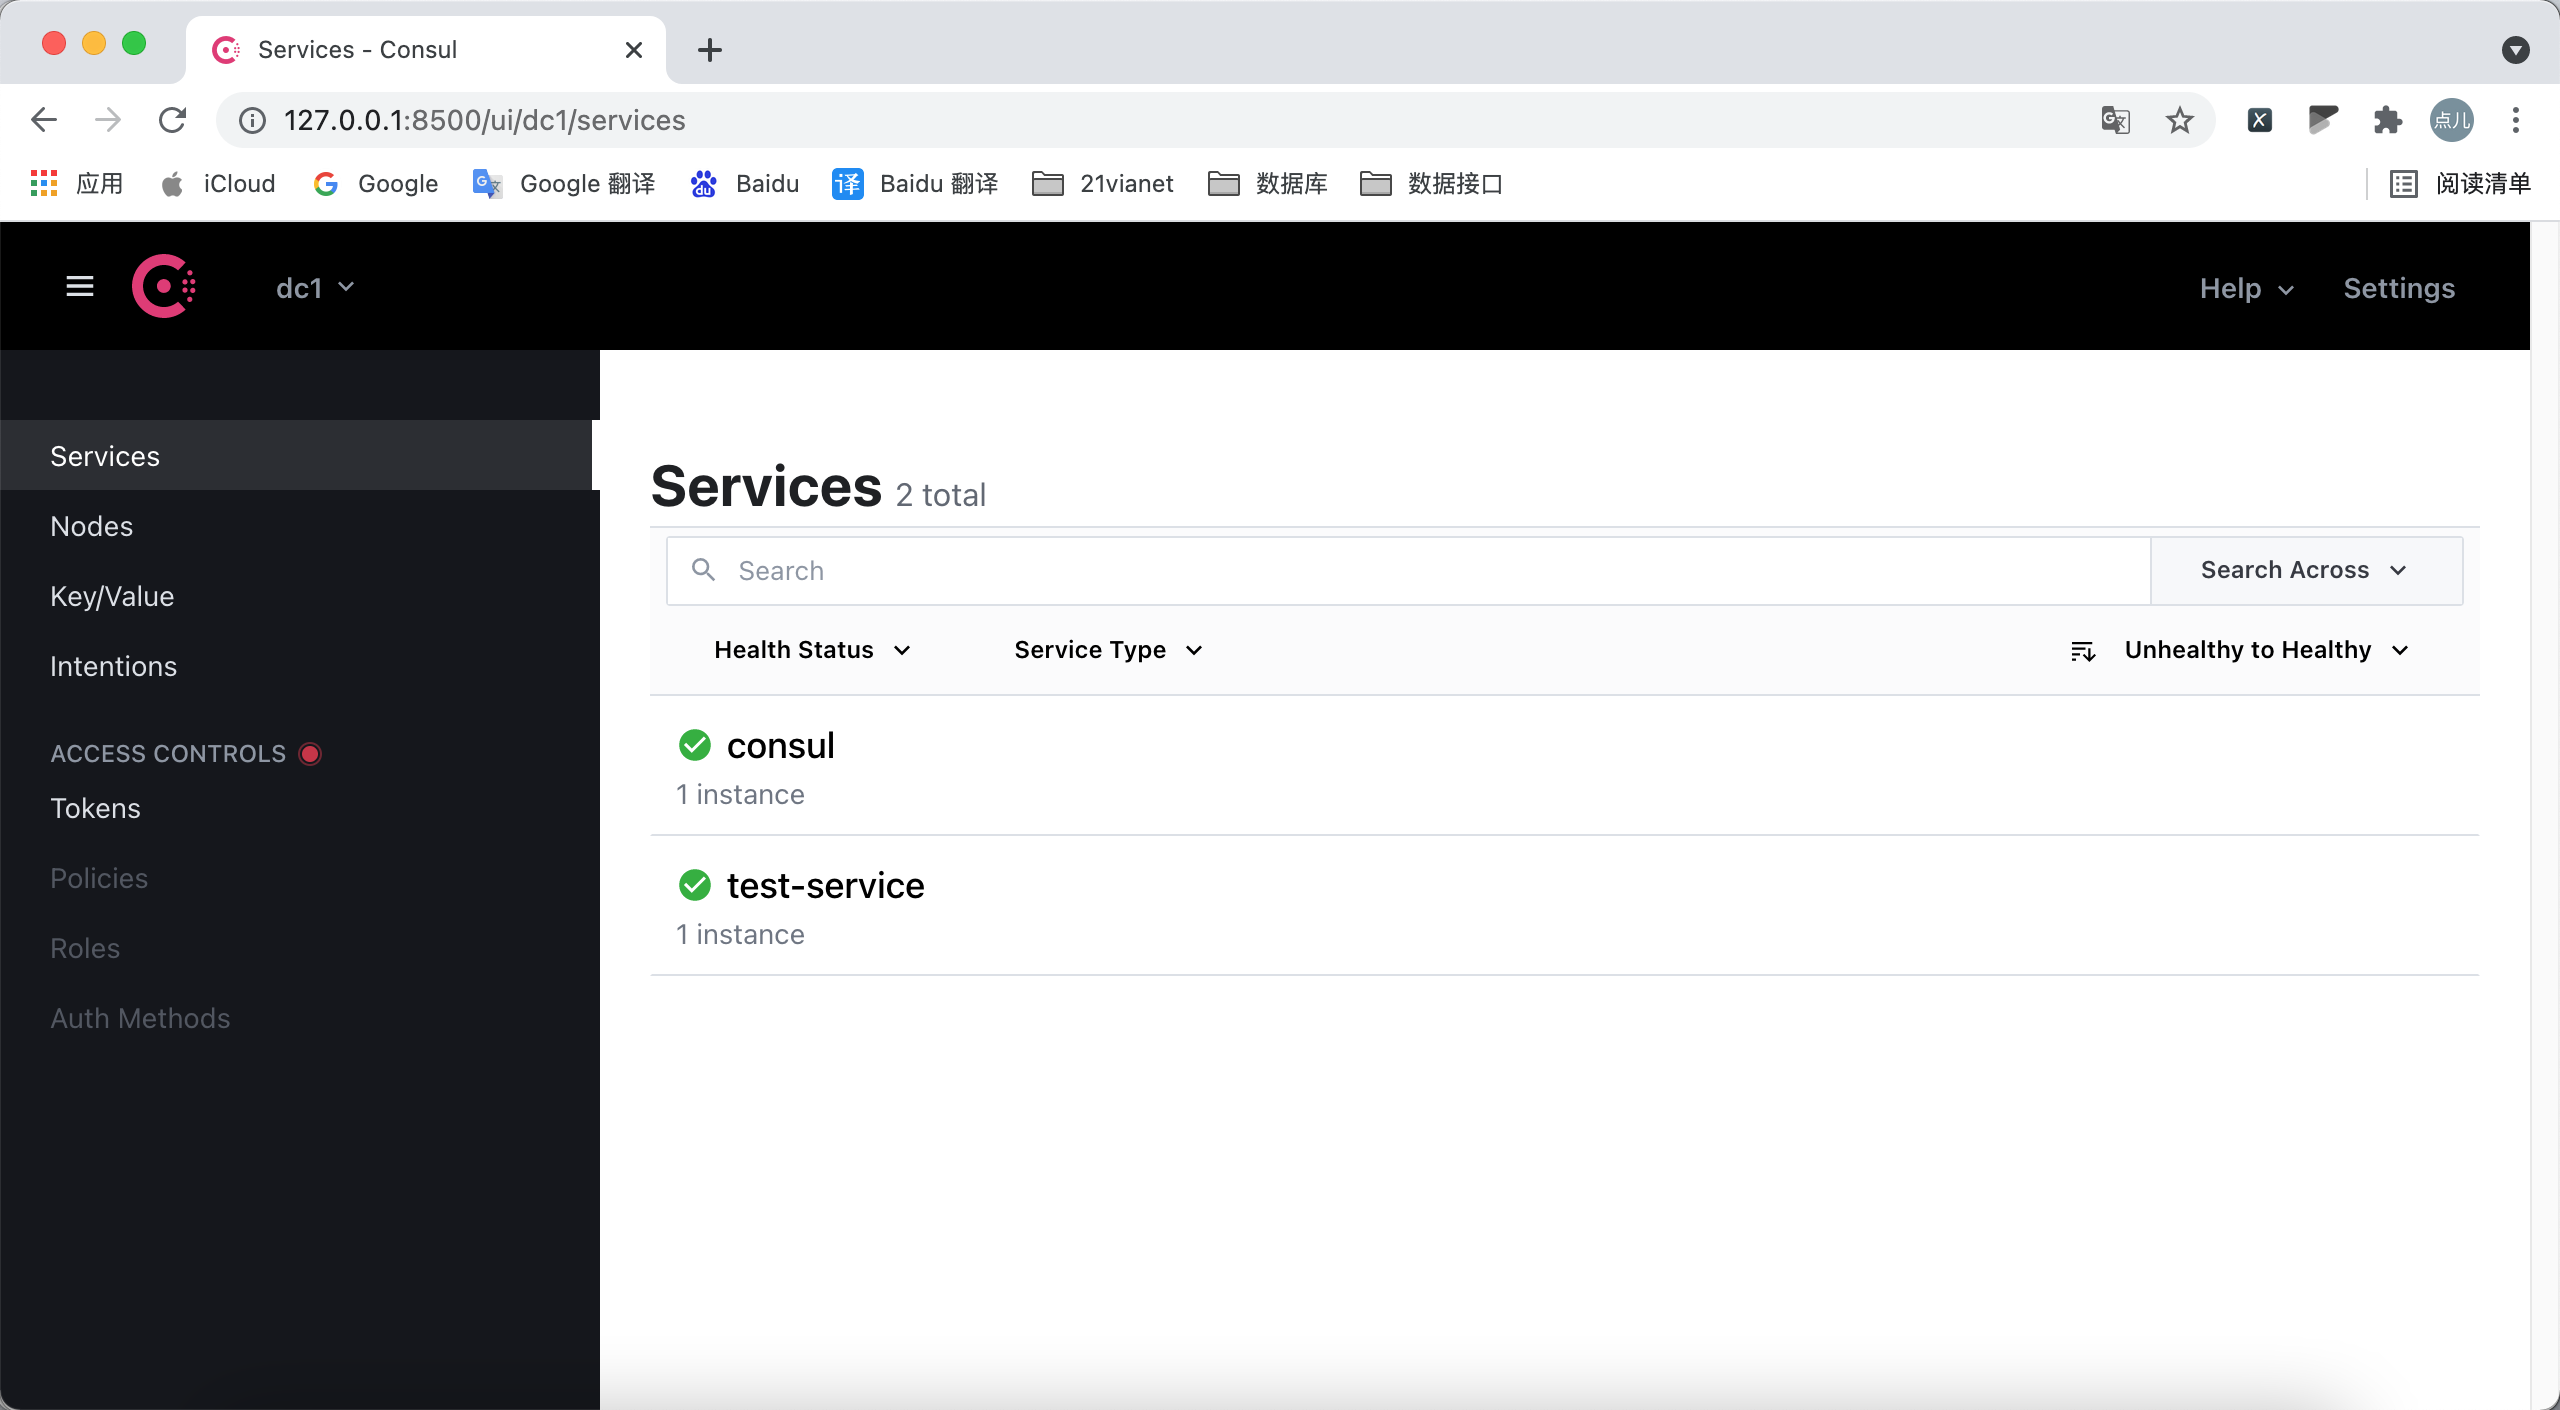The image size is (2560, 1410).
Task: Expand the Health Status filter
Action: (811, 650)
